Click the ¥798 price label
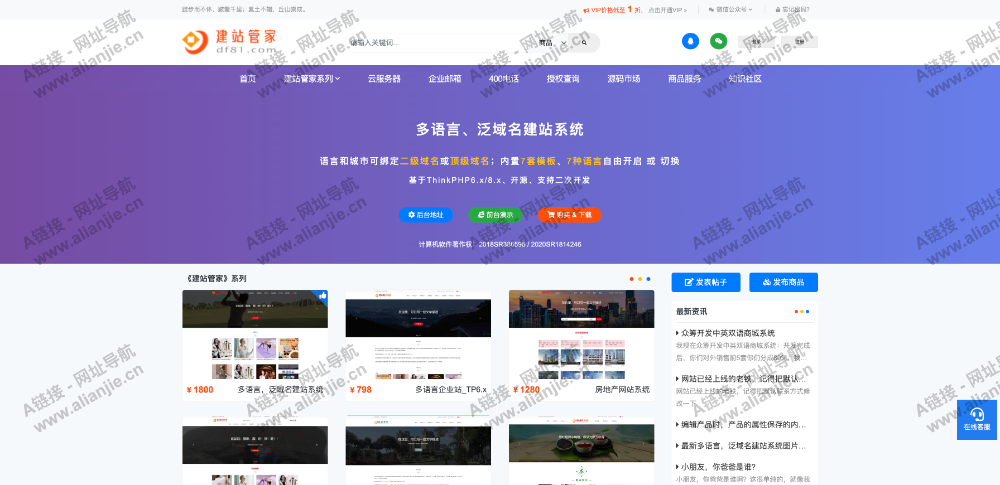The width and height of the screenshot is (1000, 485). coord(361,389)
